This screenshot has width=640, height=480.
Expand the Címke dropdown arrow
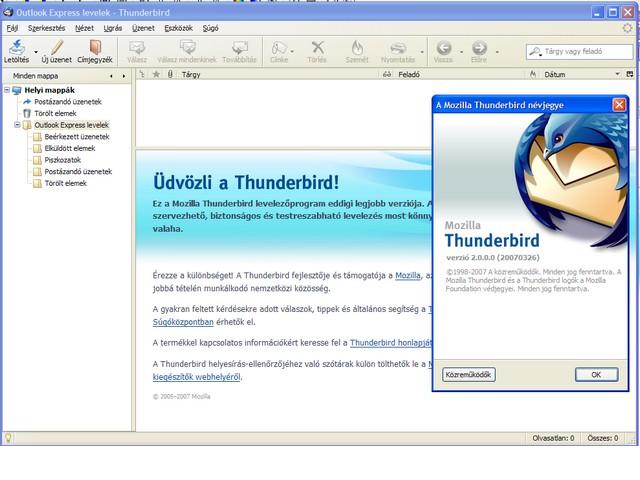click(x=292, y=51)
